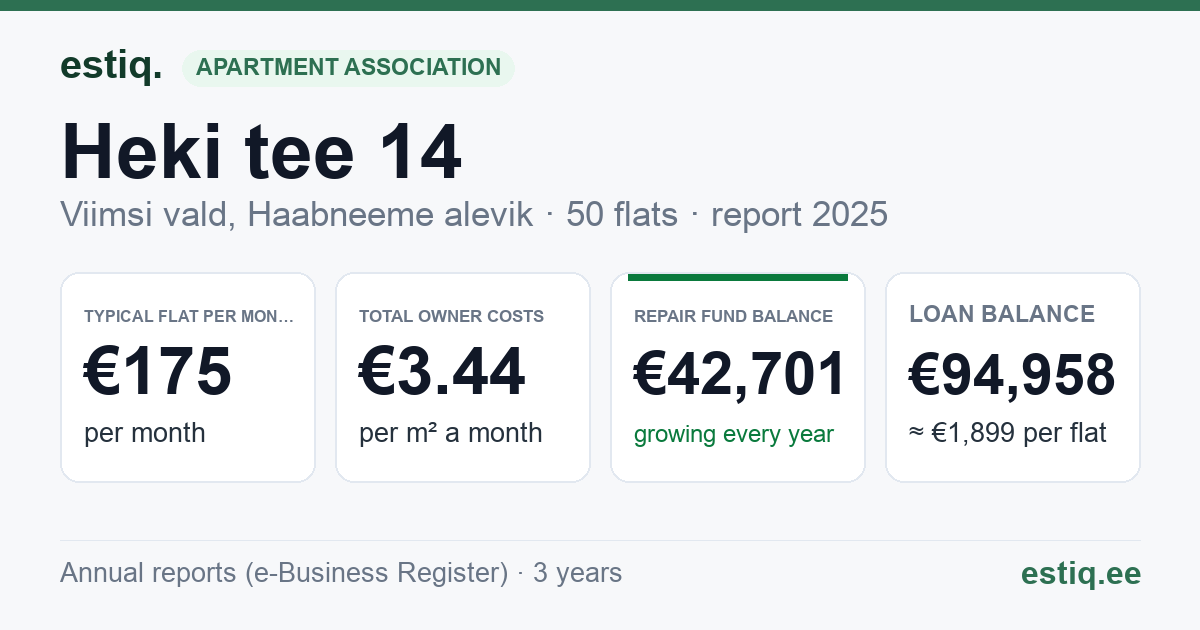
Task: Open the Repair fund balance card
Action: click(738, 377)
